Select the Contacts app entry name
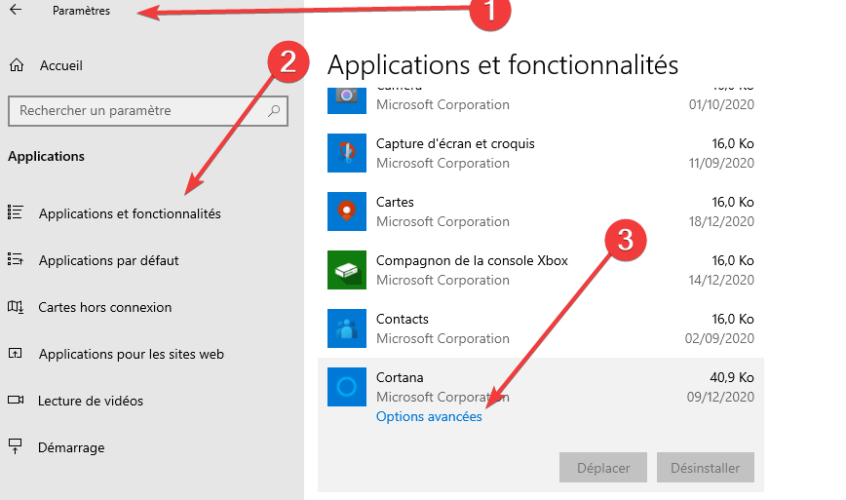The image size is (846, 500). click(x=402, y=319)
